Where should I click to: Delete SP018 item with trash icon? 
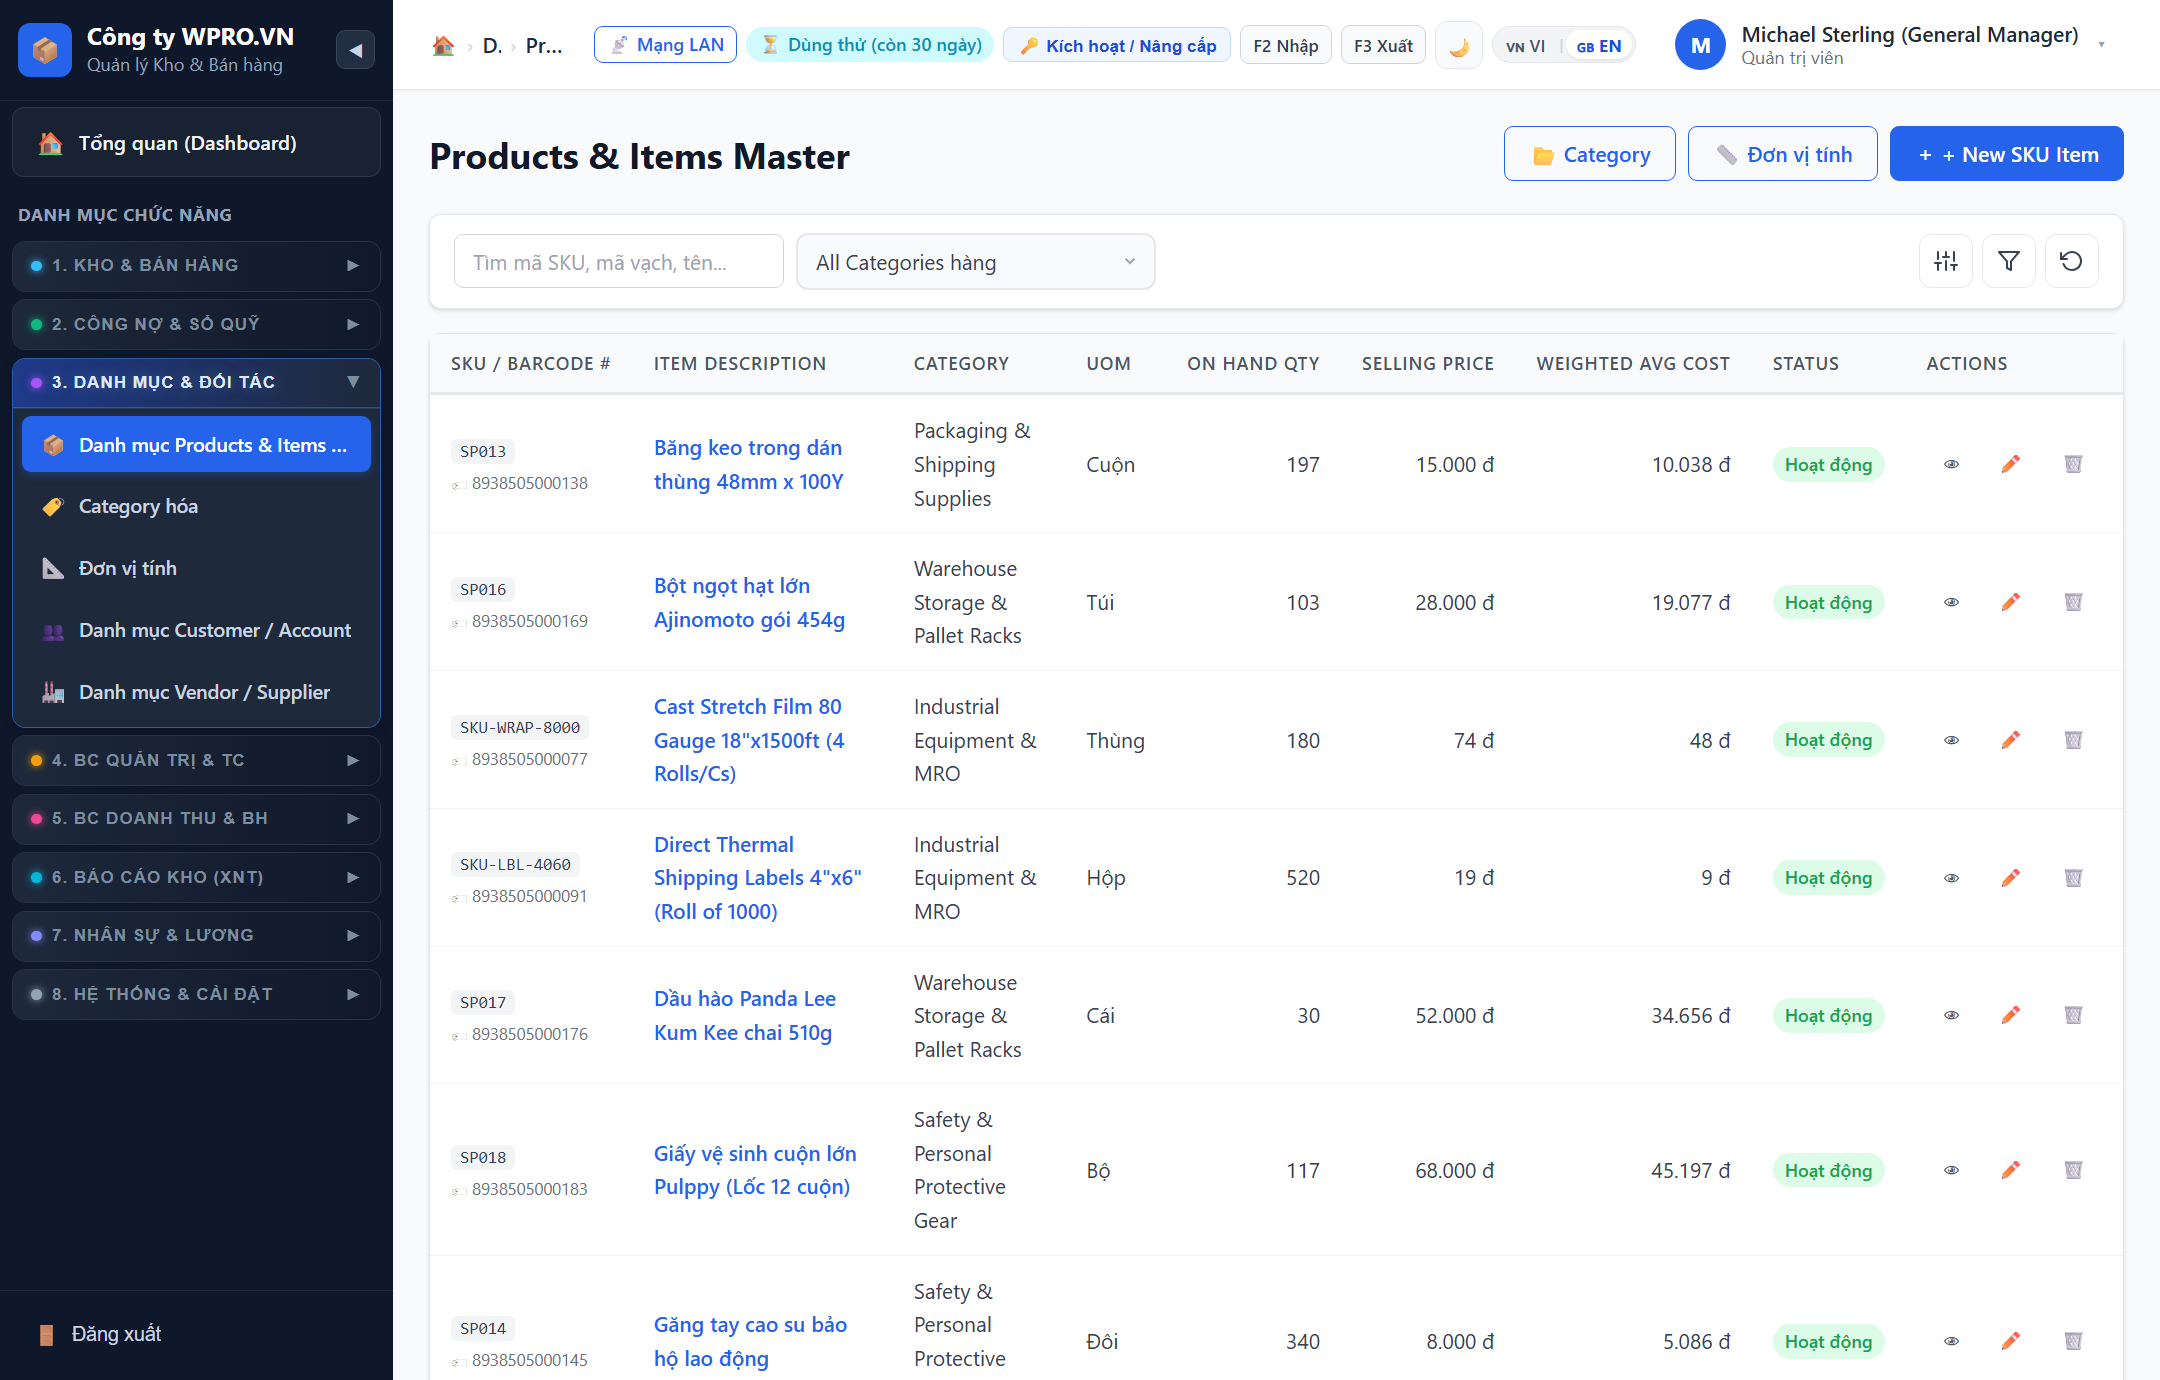[x=2073, y=1170]
